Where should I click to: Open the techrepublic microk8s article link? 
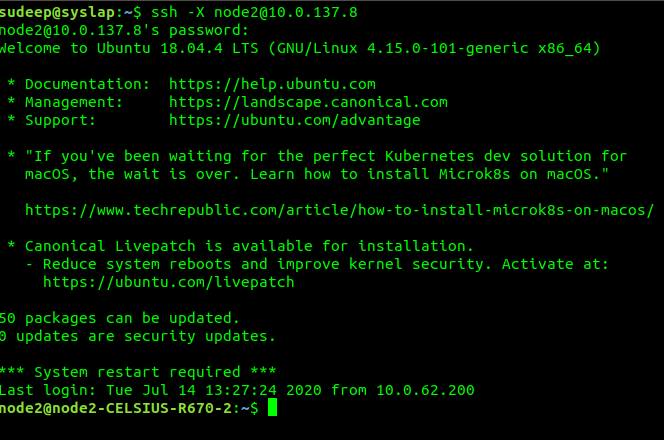(x=340, y=210)
